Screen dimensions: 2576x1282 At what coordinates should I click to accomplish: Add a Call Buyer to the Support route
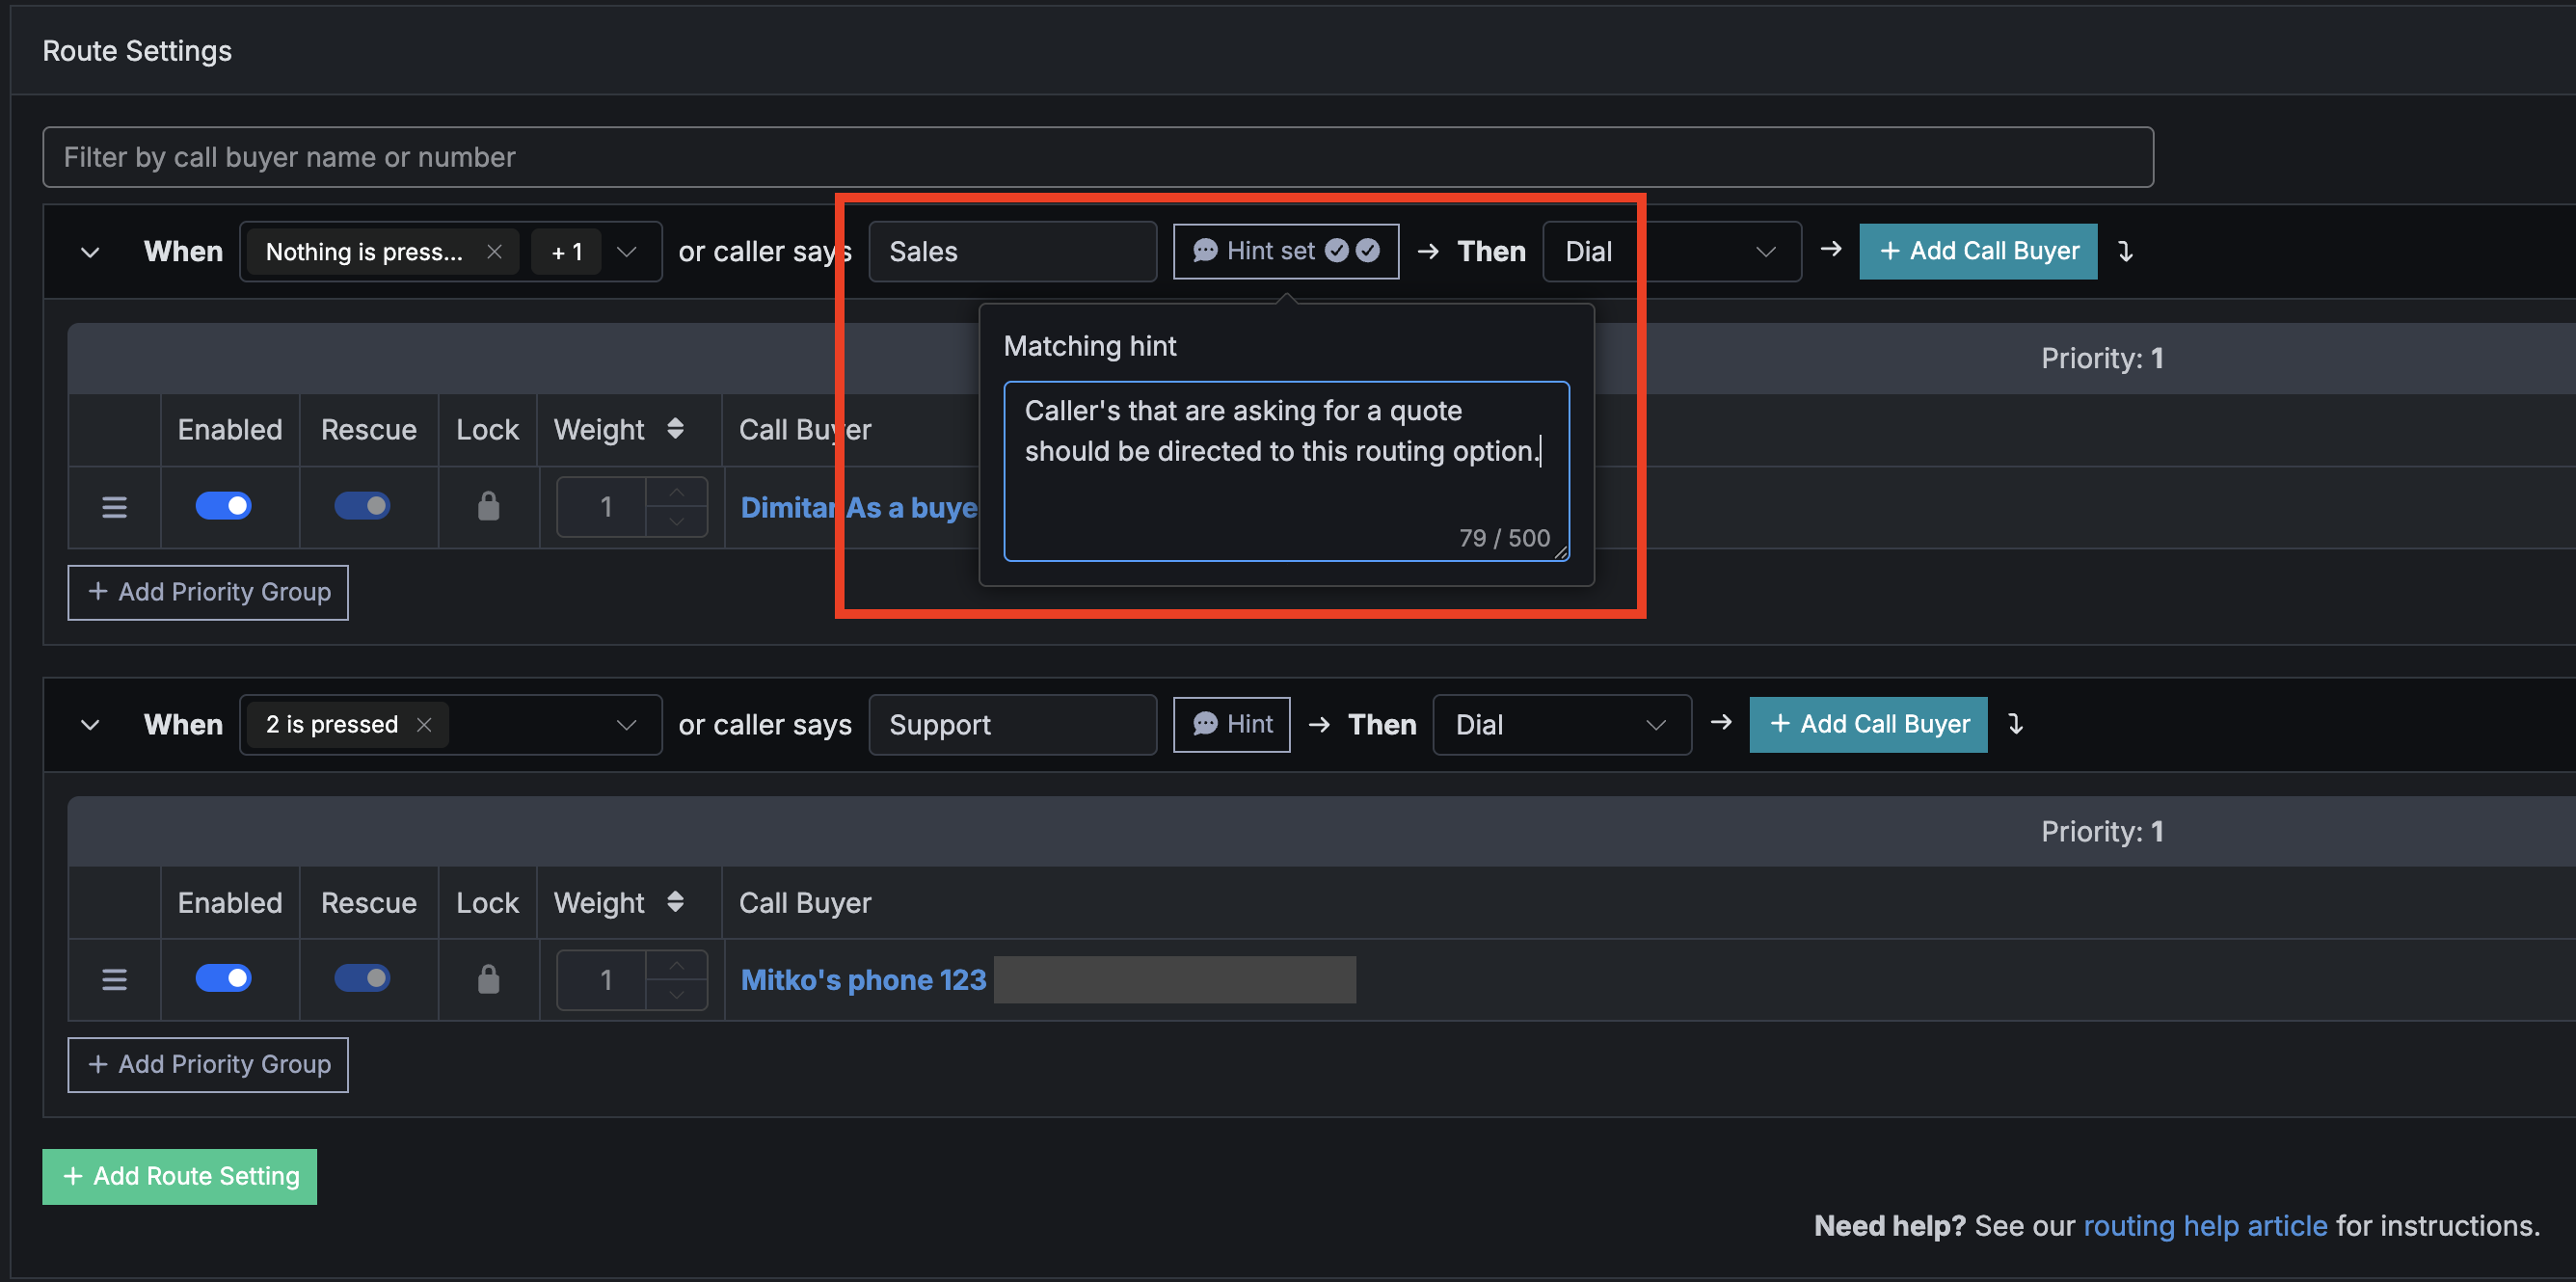pyautogui.click(x=1867, y=724)
